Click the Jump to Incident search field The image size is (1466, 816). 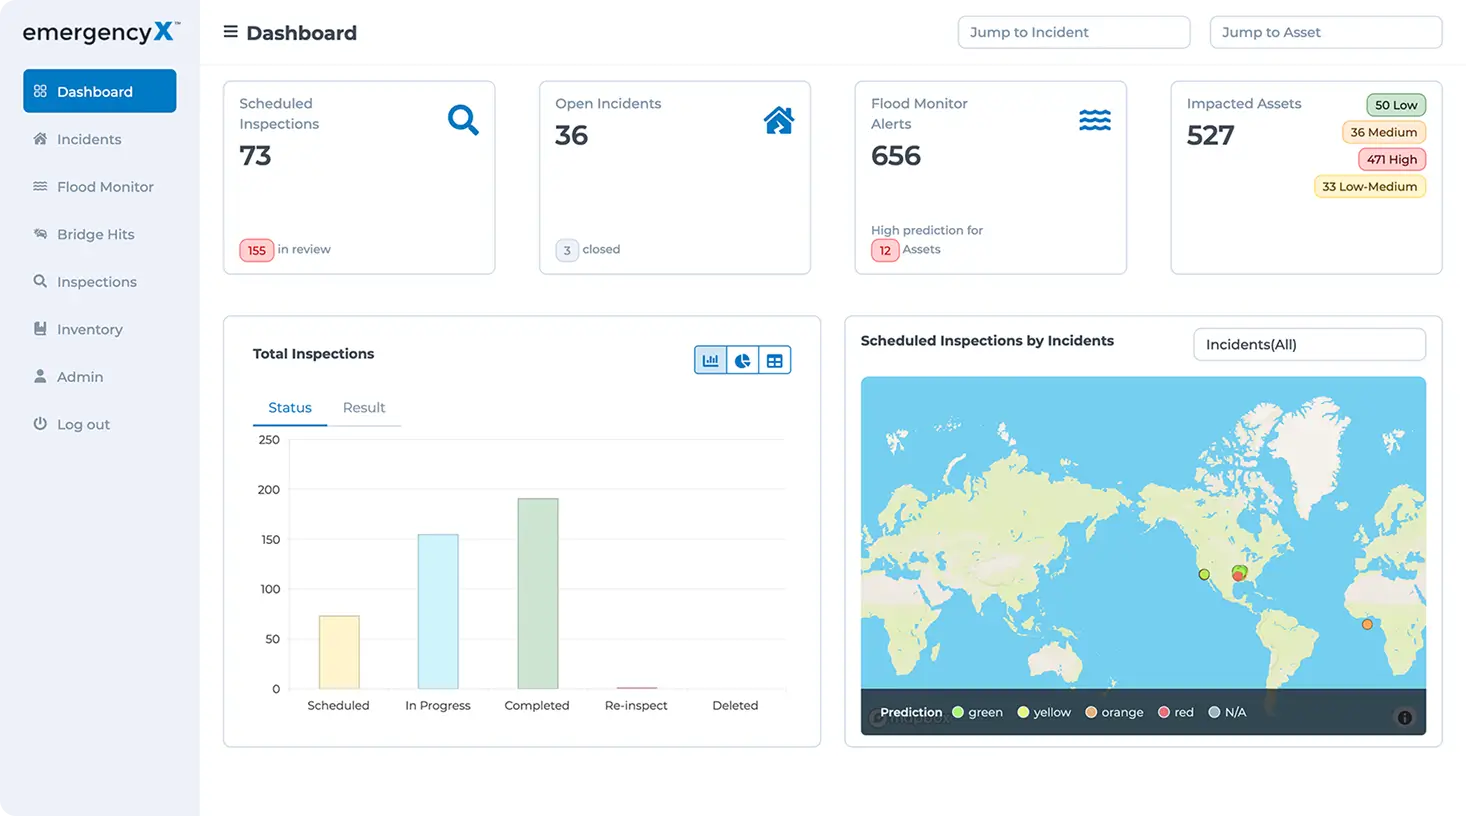(1072, 32)
